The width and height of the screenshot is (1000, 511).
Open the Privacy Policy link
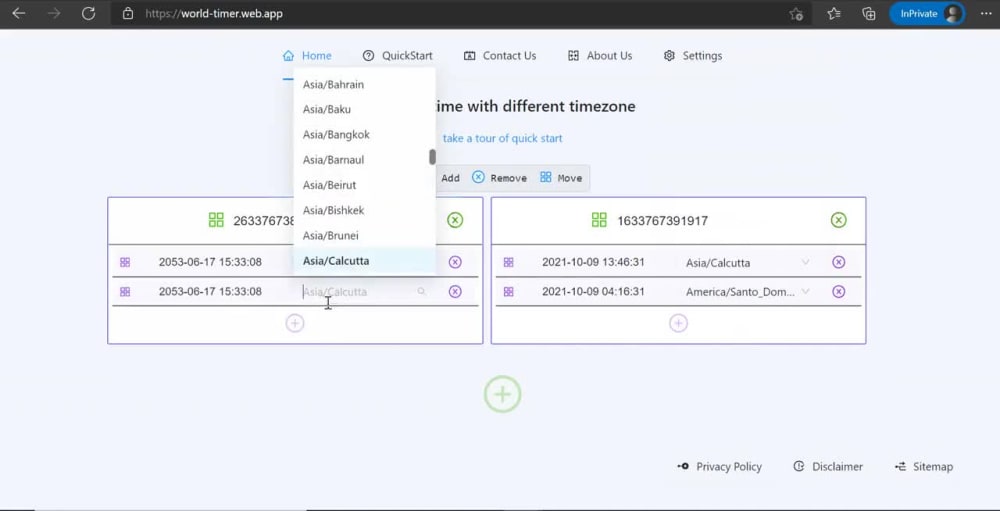(719, 467)
